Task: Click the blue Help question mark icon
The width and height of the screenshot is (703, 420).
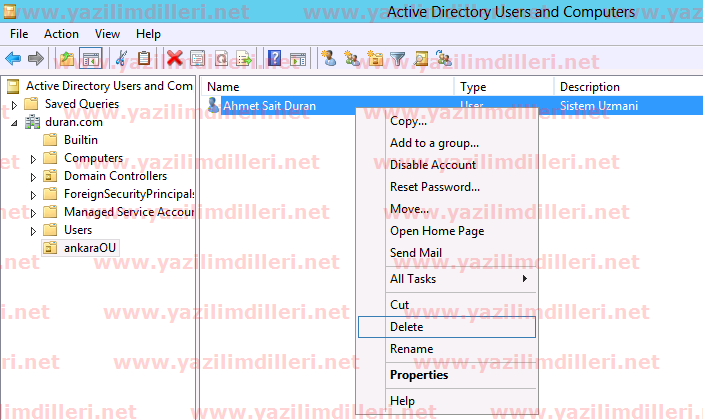Action: coord(273,59)
